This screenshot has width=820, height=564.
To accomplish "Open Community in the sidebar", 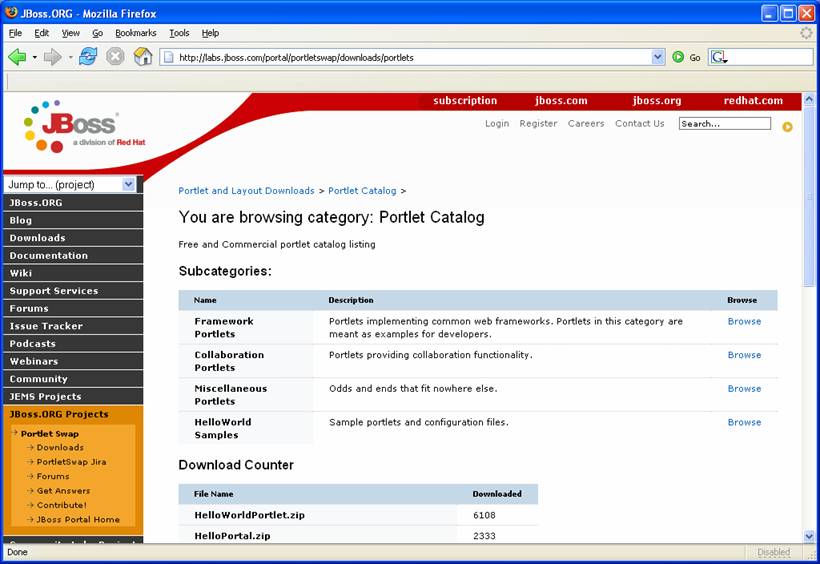I will pos(73,379).
